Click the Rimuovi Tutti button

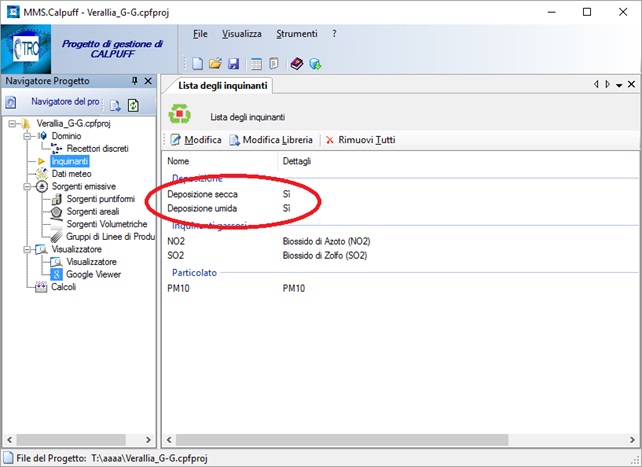click(360, 140)
